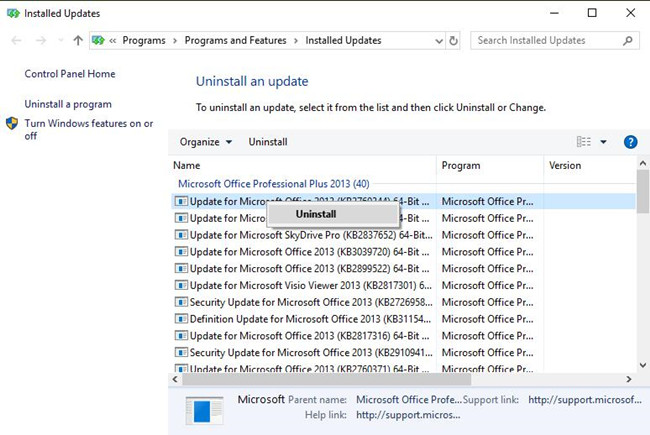Image resolution: width=650 pixels, height=435 pixels.
Task: Click the icon of KB2899522 update row
Action: [x=181, y=269]
